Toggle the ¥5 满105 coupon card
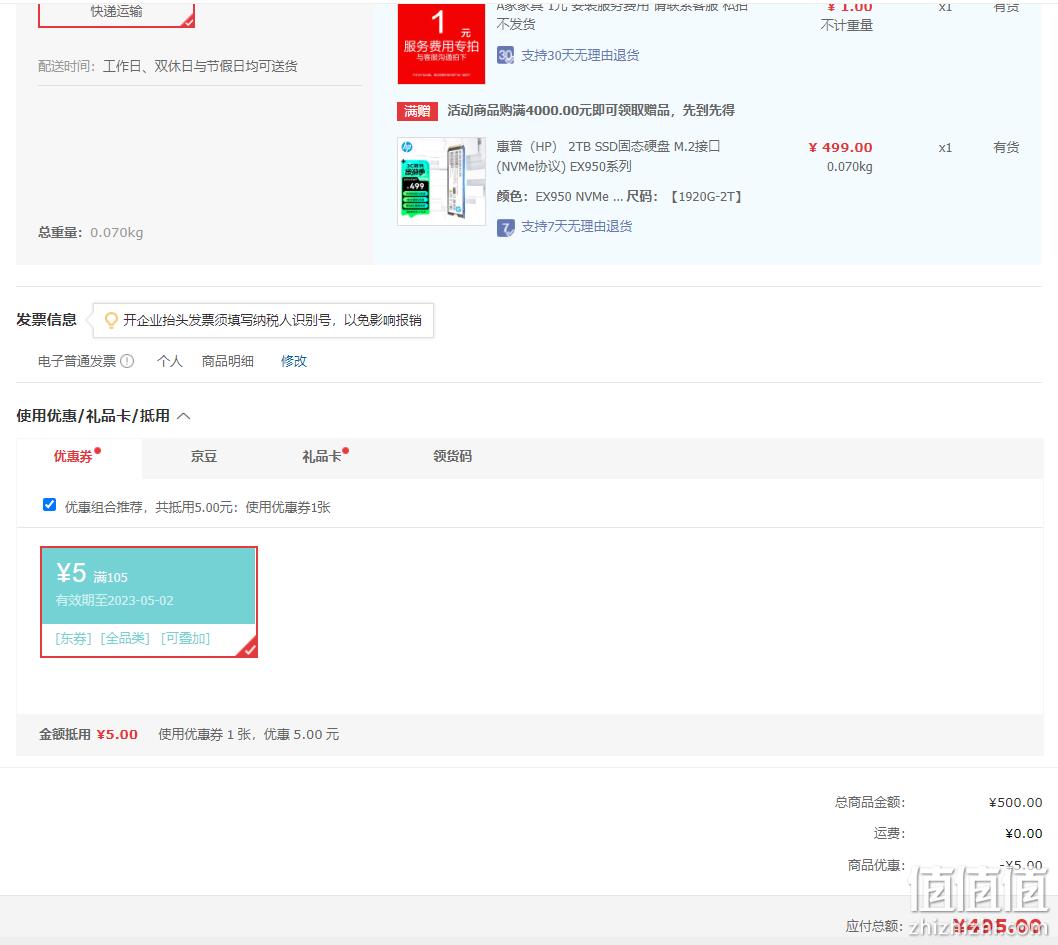The height and width of the screenshot is (945, 1058). 148,602
